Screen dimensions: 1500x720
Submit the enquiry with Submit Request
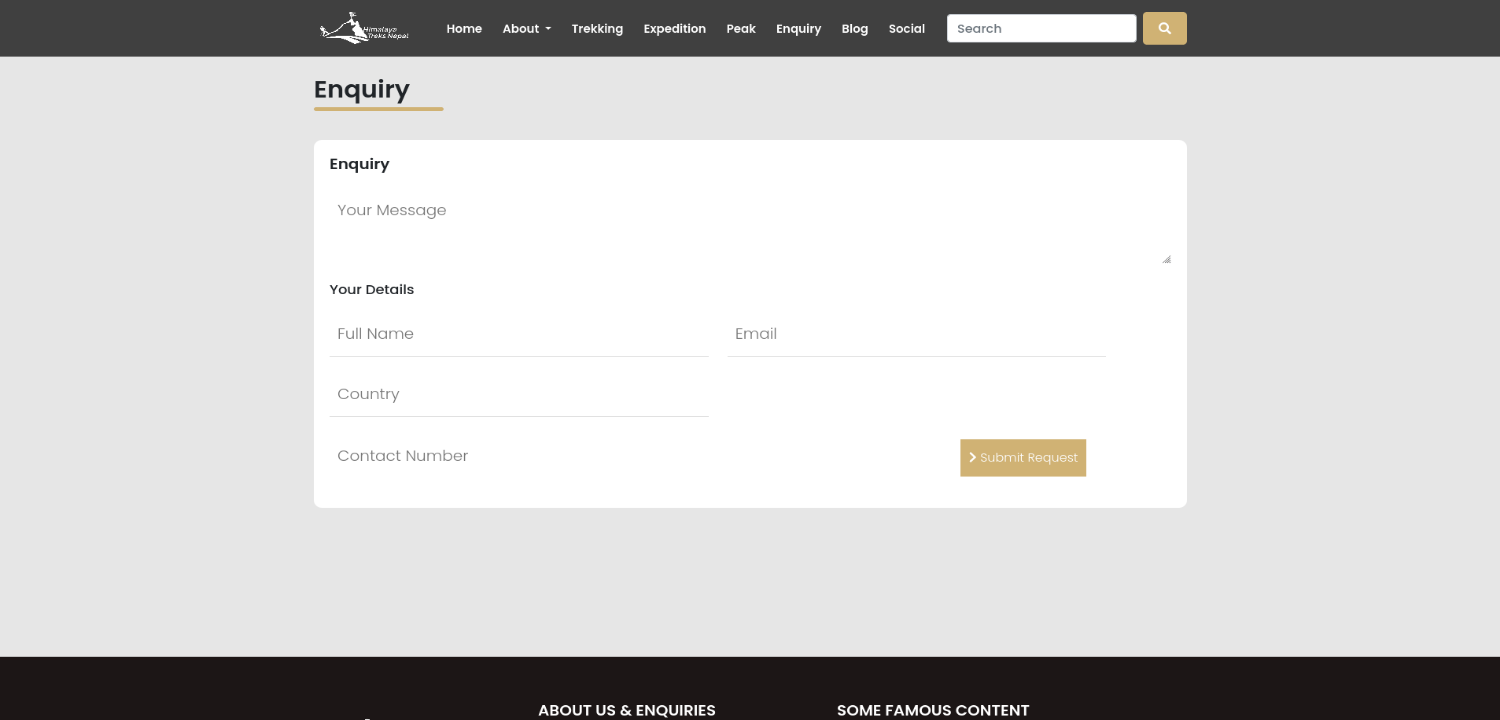pos(1023,458)
